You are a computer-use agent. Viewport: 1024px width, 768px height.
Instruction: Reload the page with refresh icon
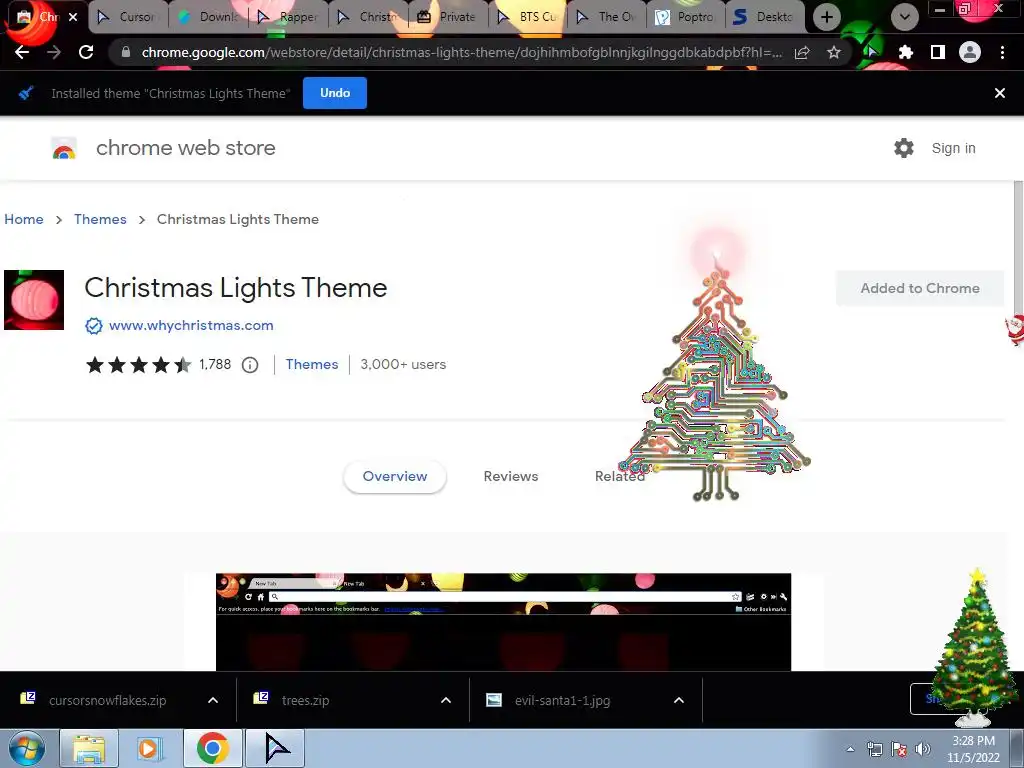[86, 52]
